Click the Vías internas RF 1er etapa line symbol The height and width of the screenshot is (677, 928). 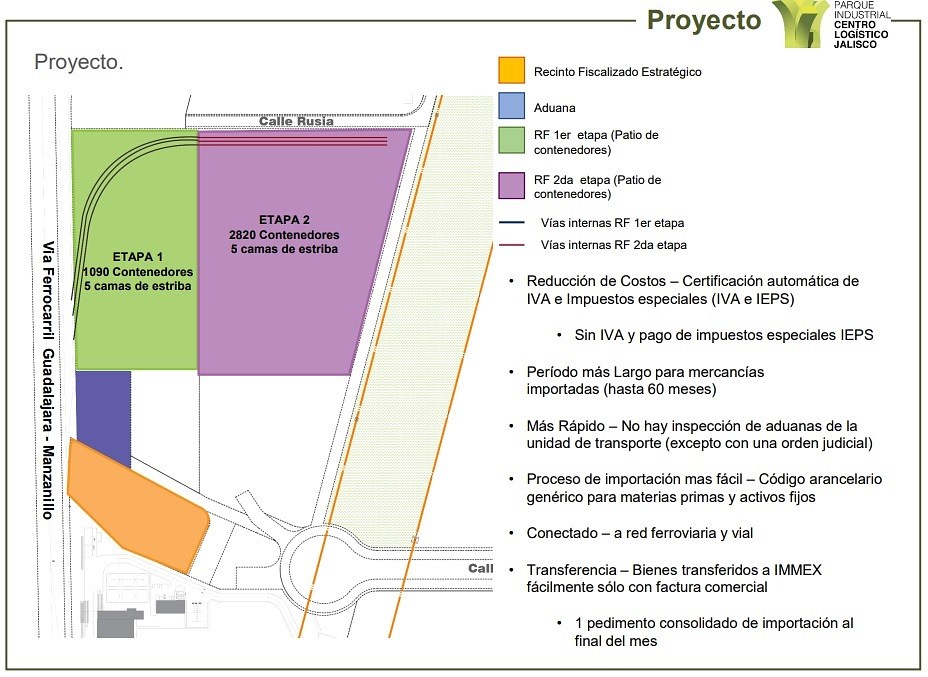pyautogui.click(x=511, y=223)
